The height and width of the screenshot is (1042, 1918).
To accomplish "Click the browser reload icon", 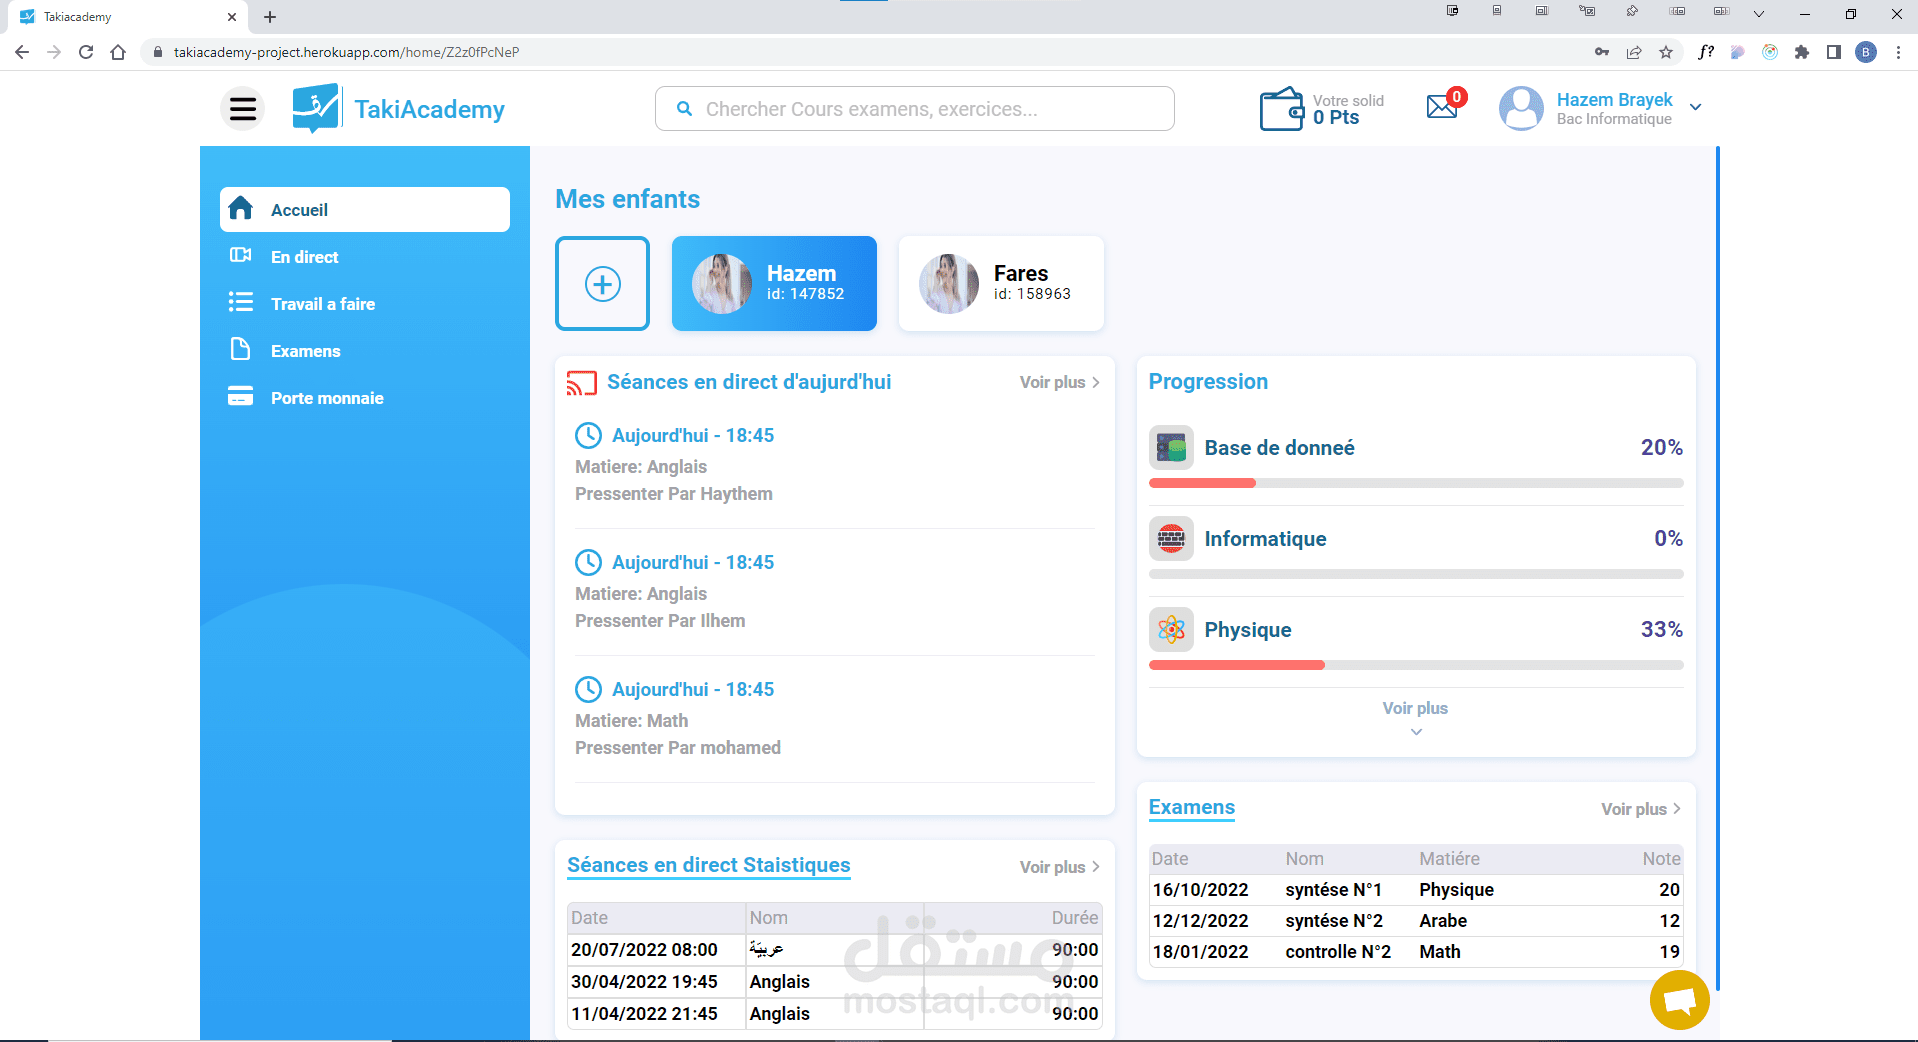I will coord(86,52).
